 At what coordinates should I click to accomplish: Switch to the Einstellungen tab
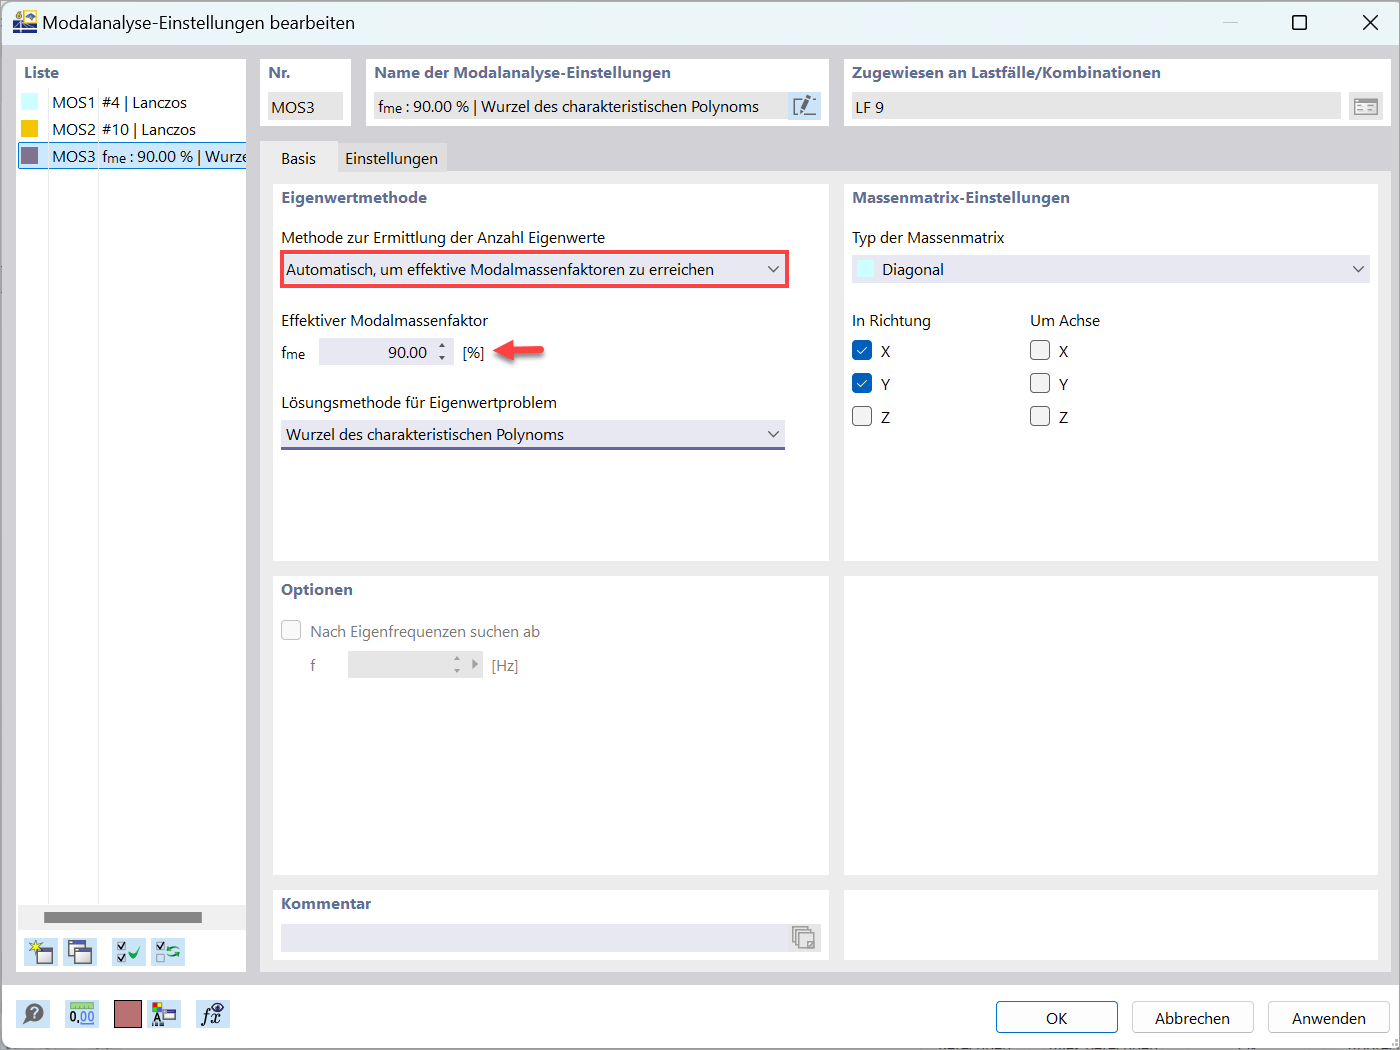tap(391, 158)
